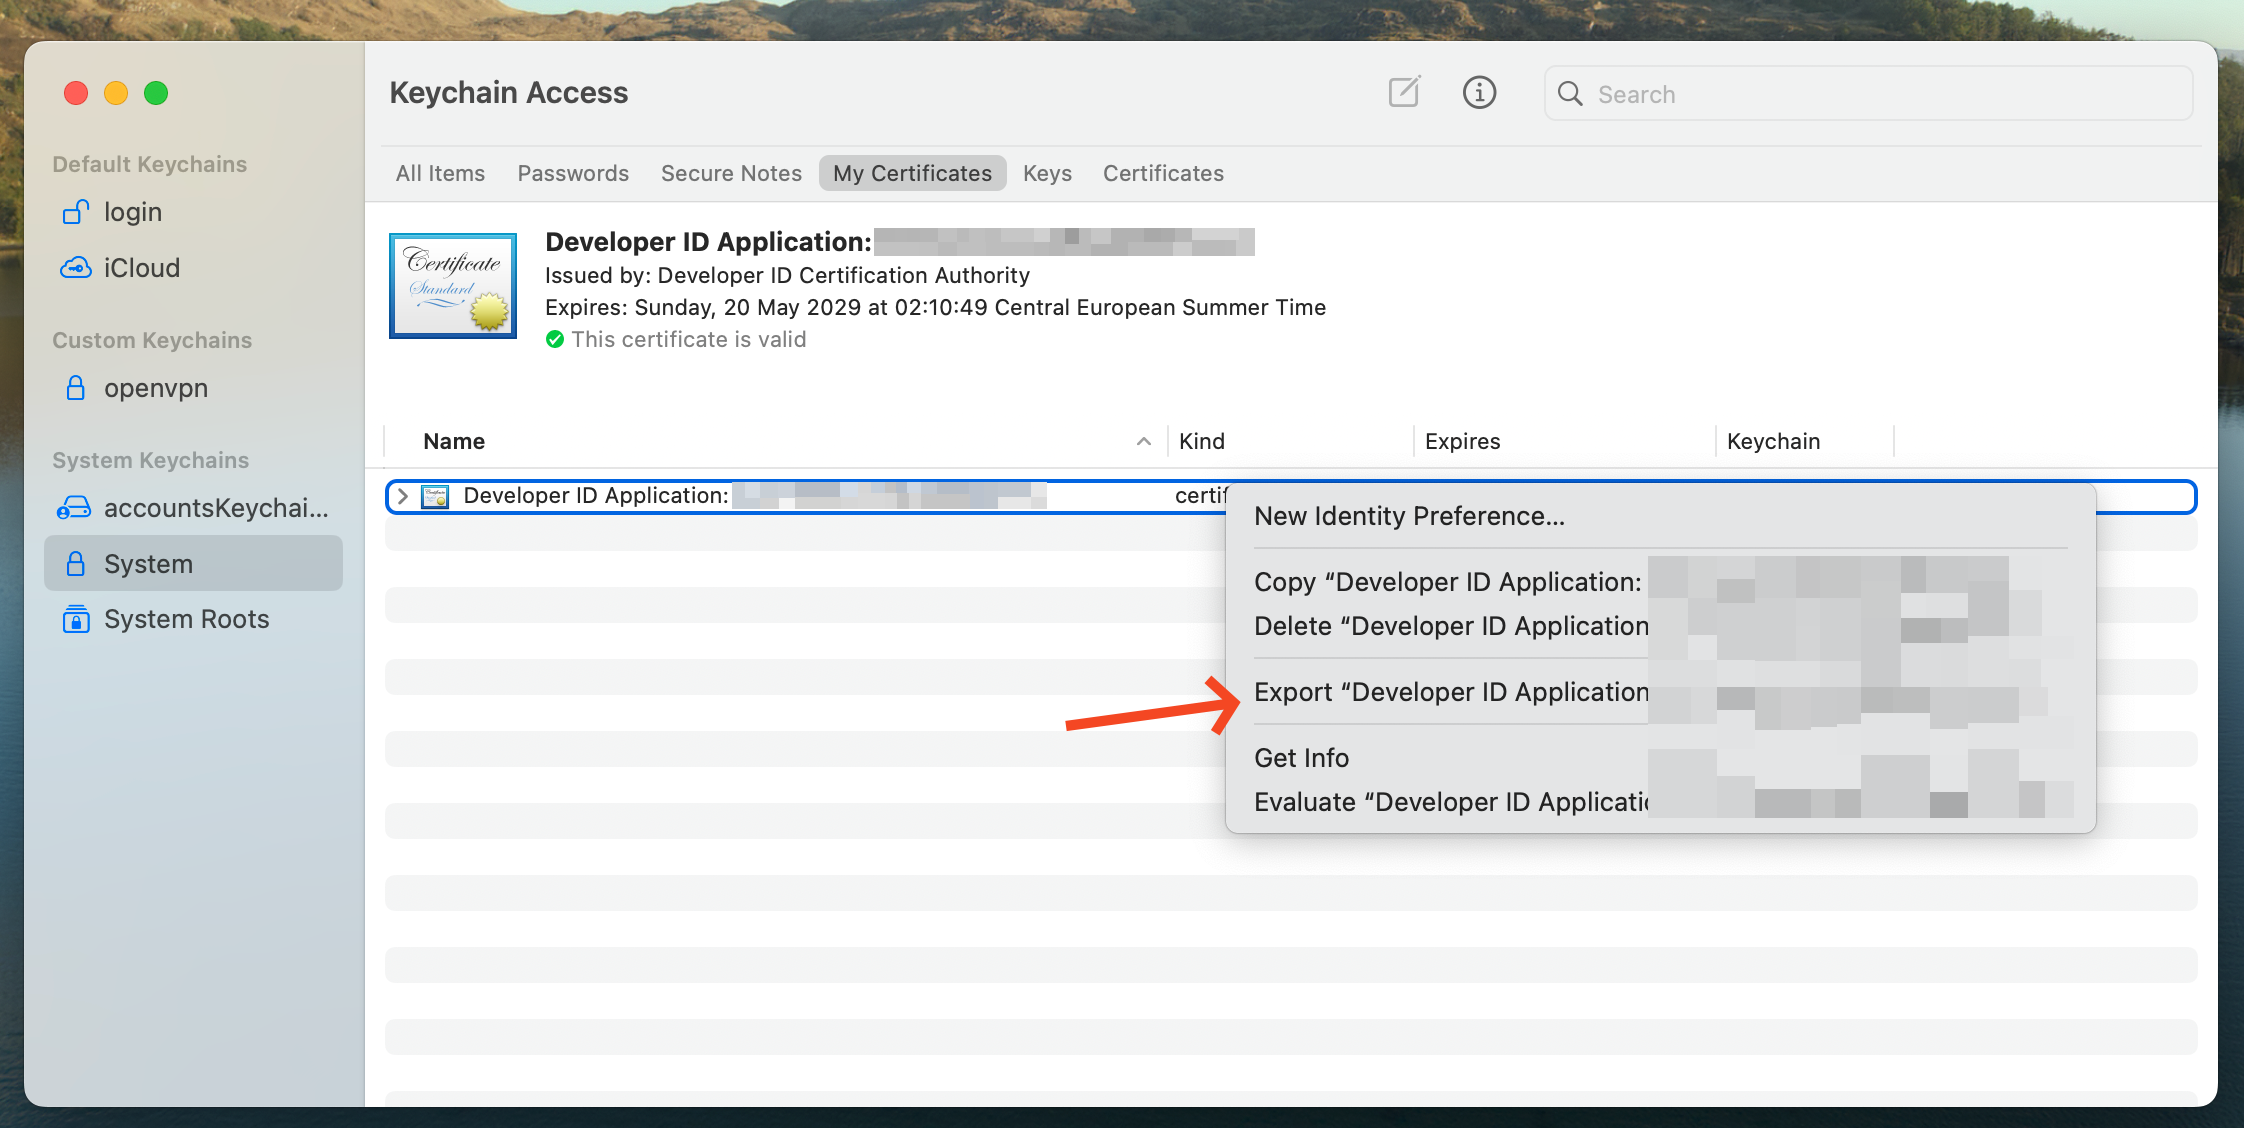Click the compose new note icon
The image size is (2244, 1128).
pos(1404,92)
